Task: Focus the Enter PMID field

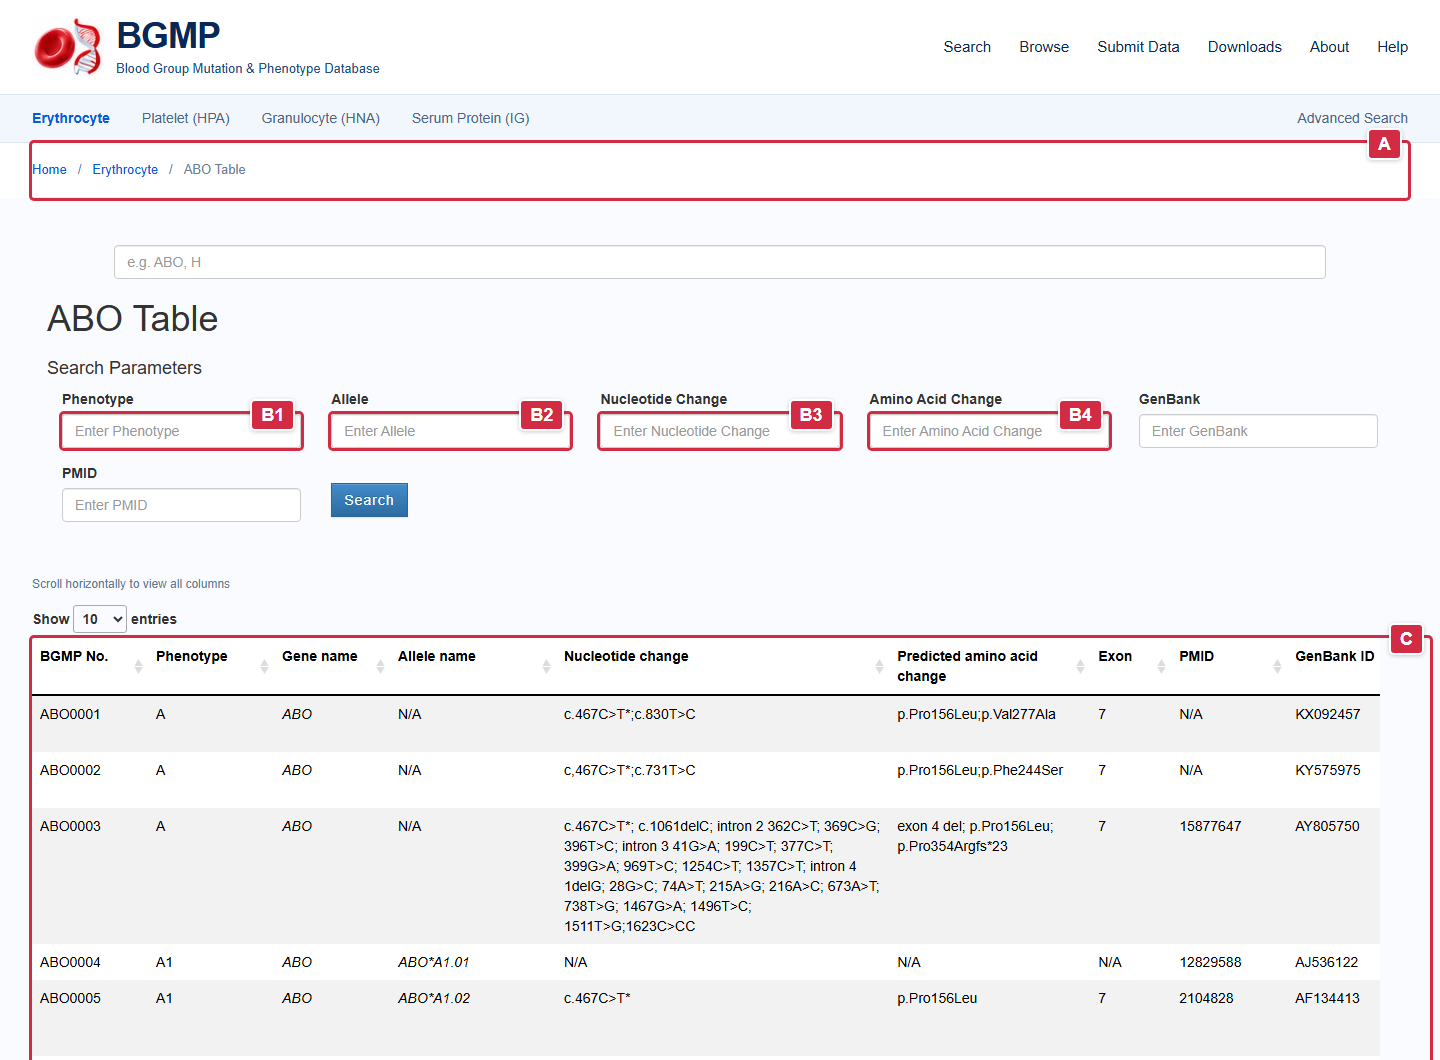Action: [x=181, y=505]
